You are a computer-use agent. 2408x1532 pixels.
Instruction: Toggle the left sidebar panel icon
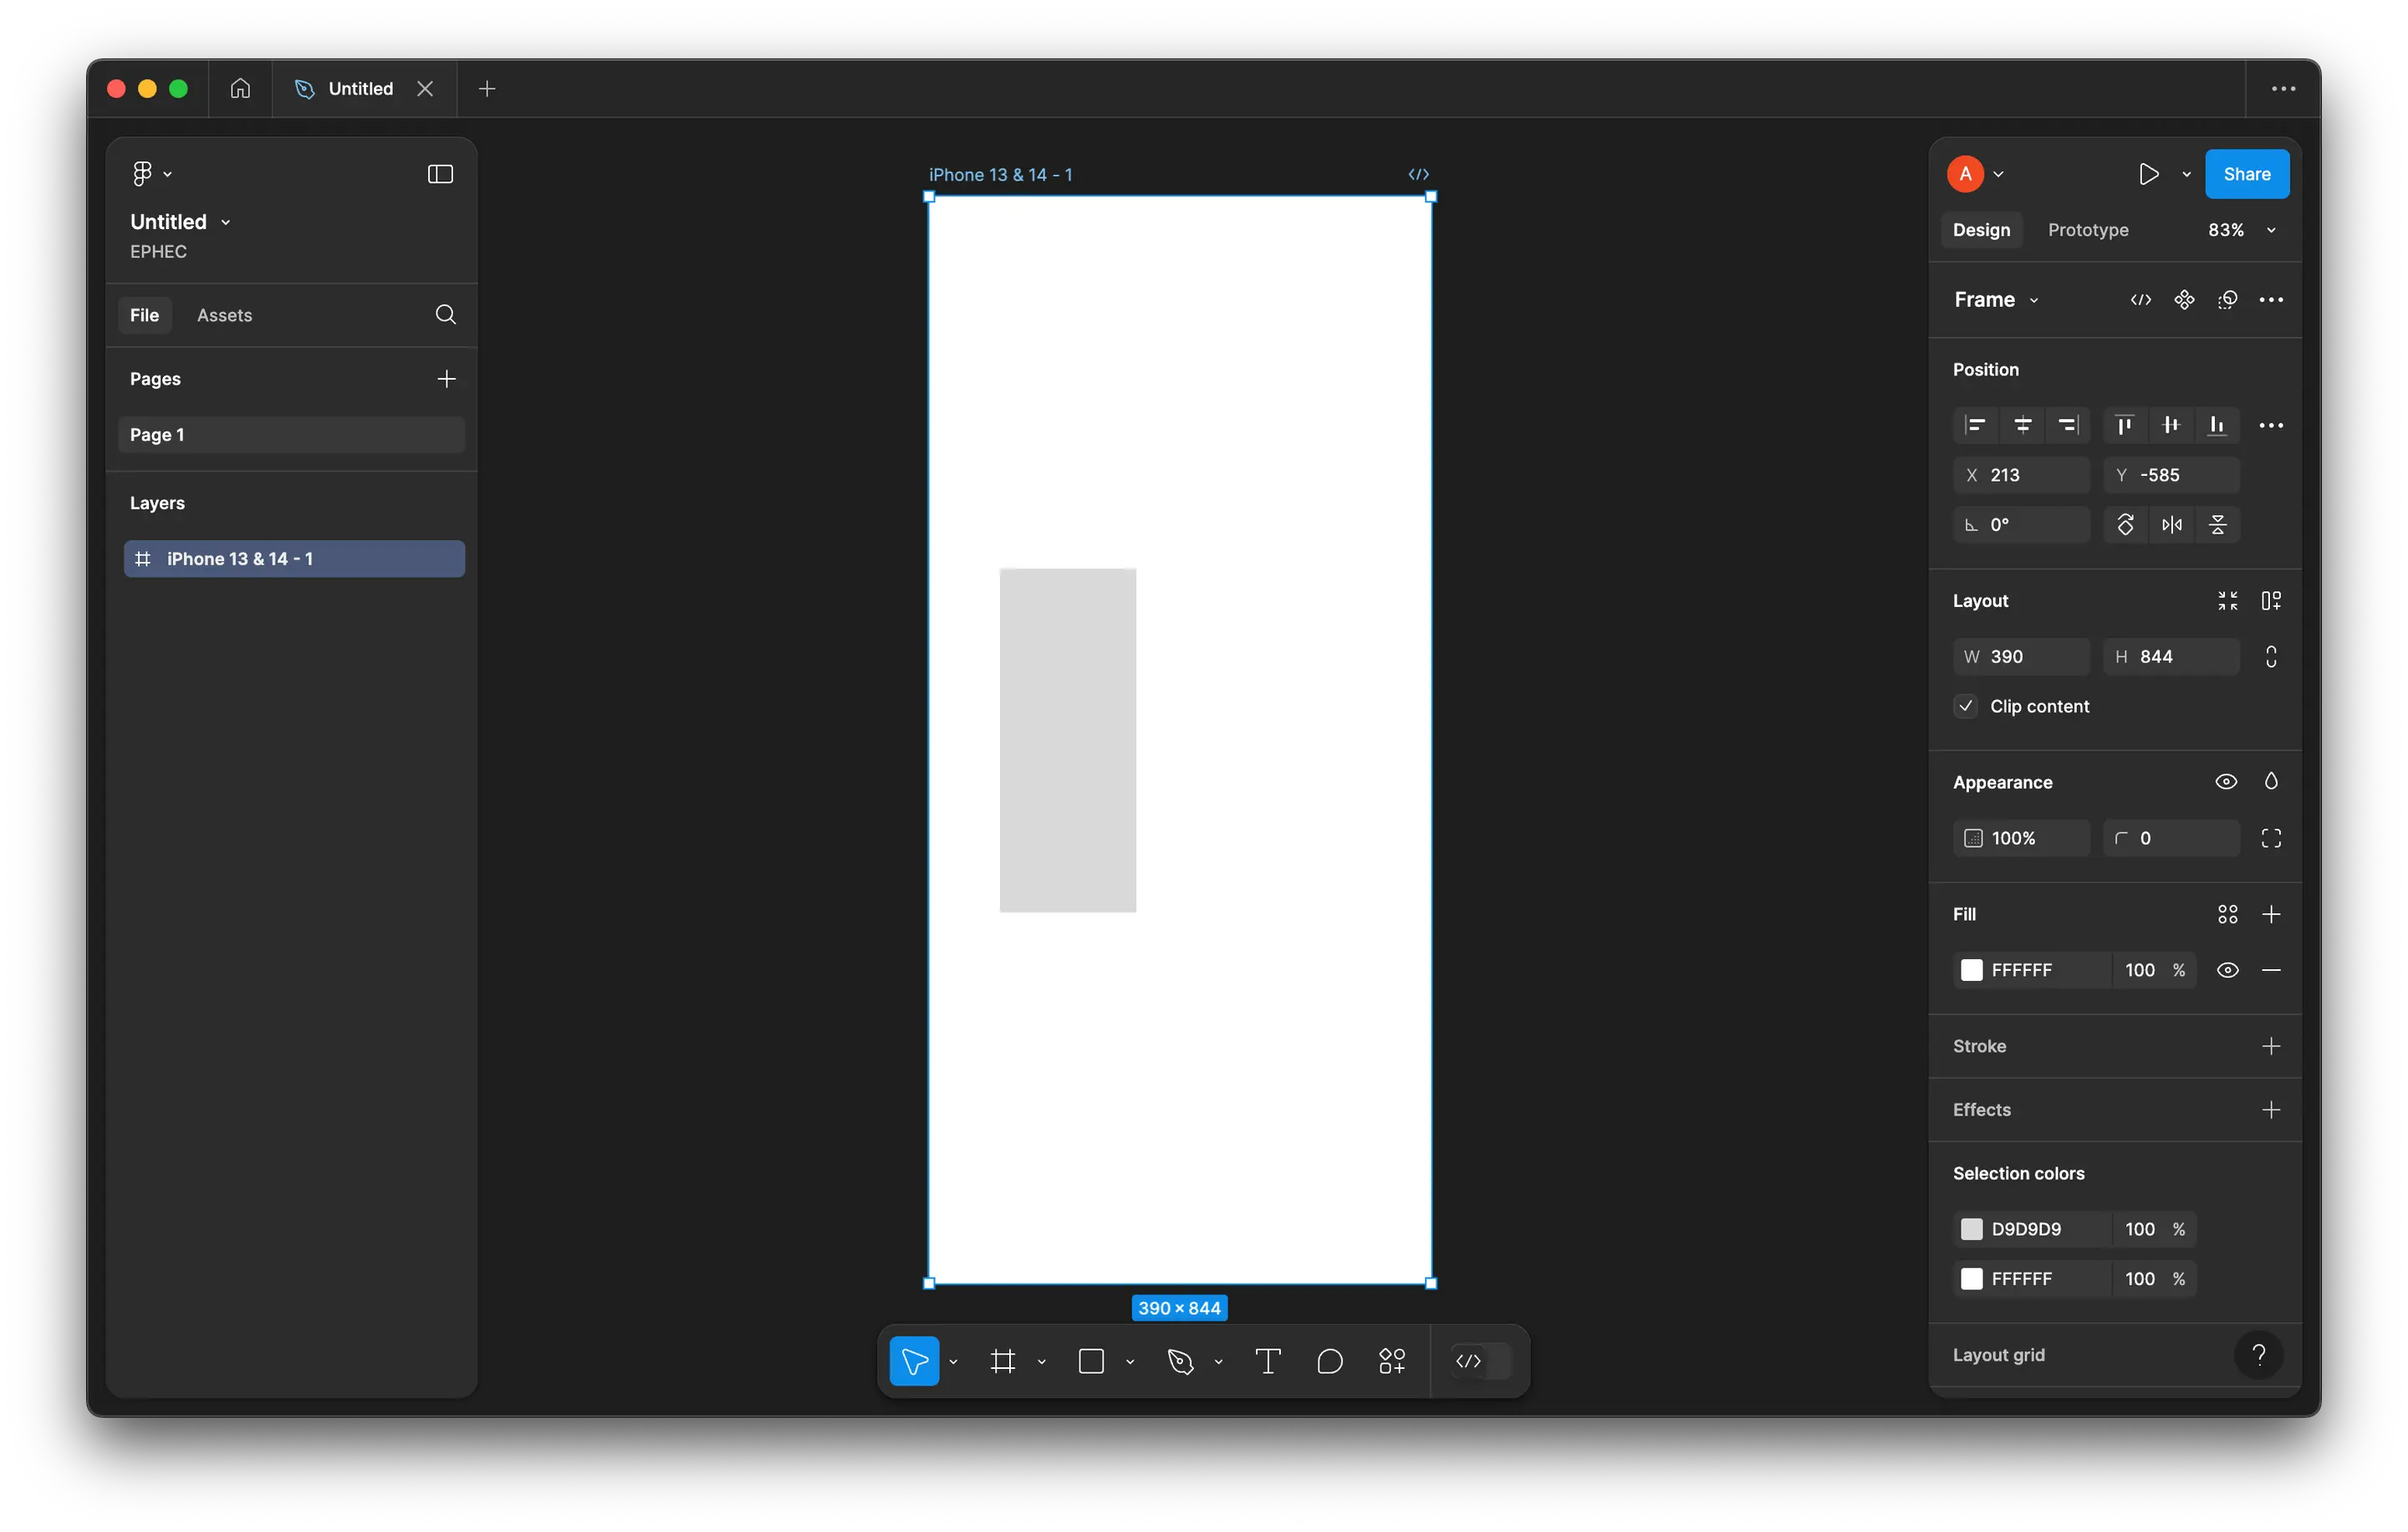[440, 174]
